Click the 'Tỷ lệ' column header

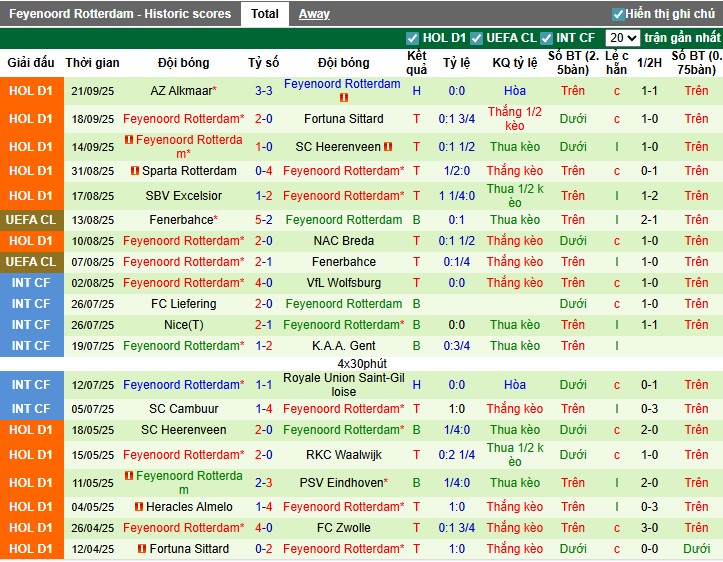click(456, 62)
